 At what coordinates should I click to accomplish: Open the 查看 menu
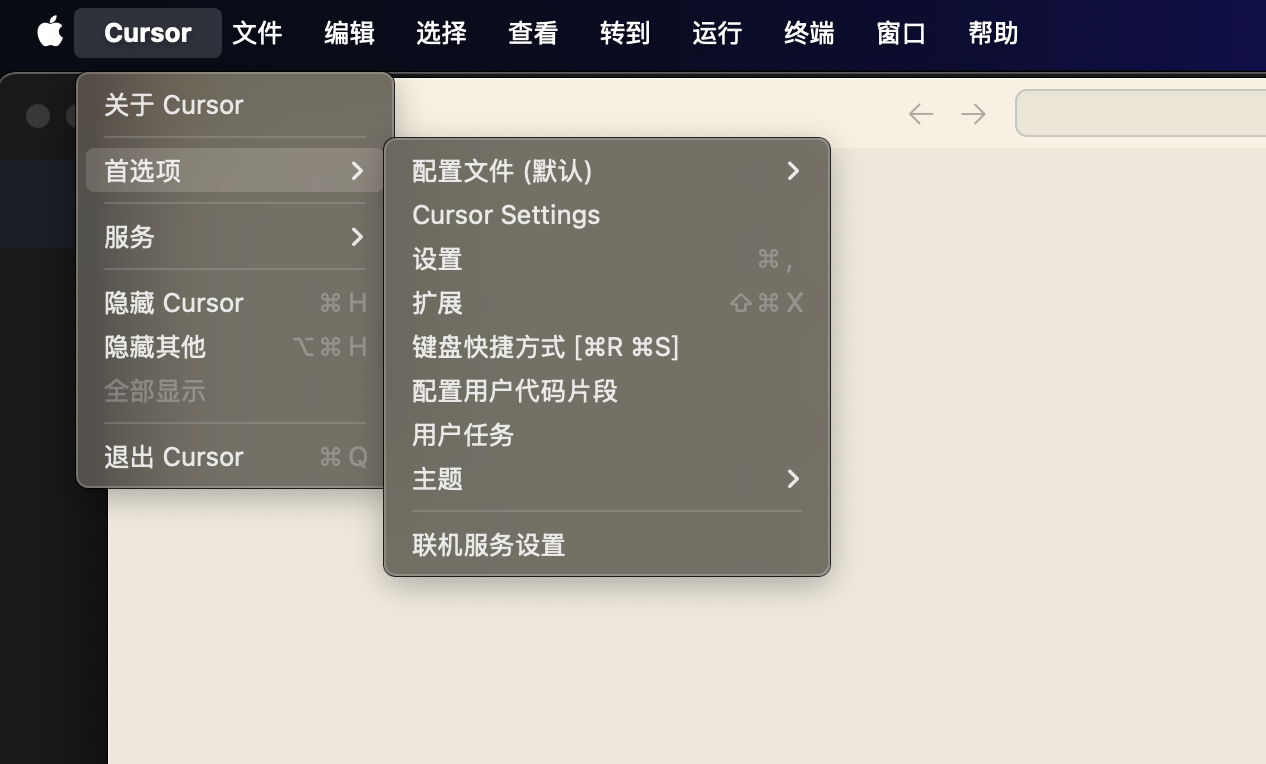[x=534, y=33]
